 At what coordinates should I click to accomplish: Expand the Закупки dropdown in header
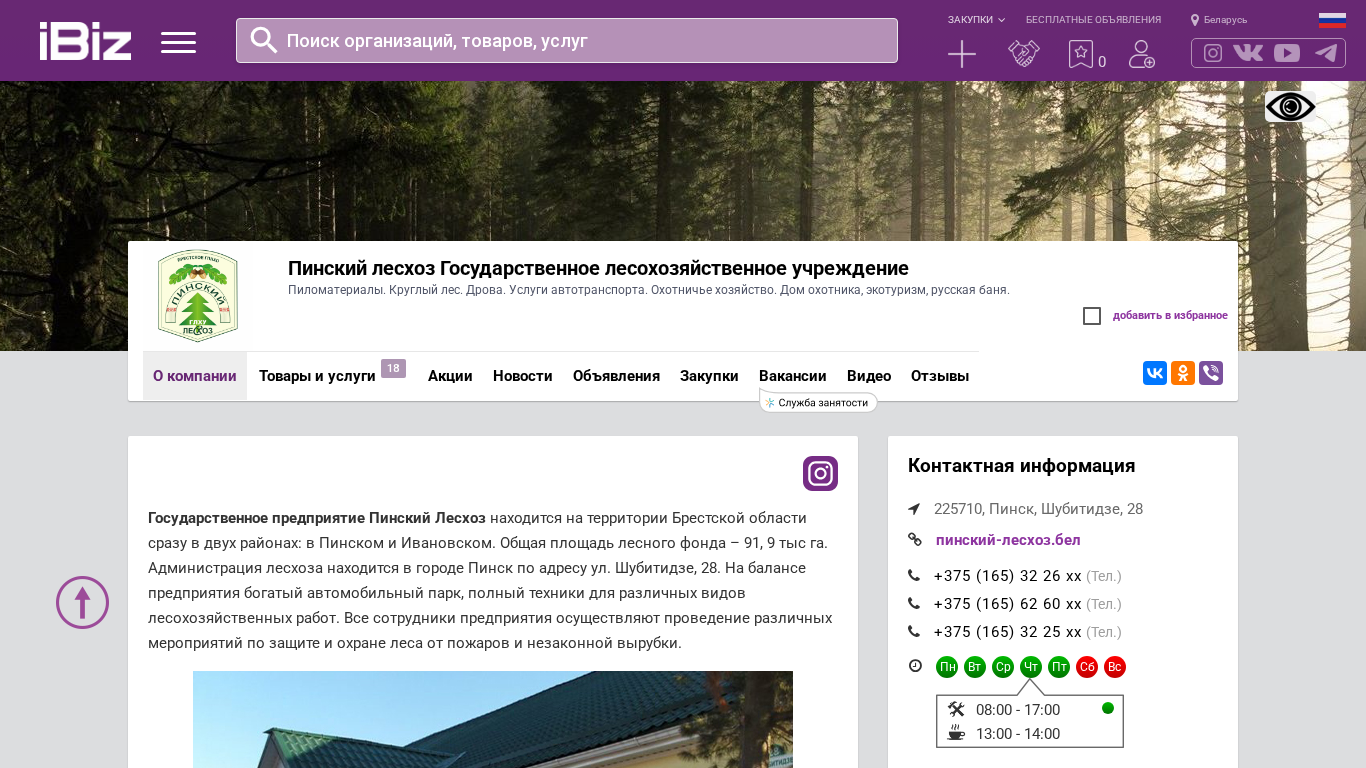click(x=976, y=20)
